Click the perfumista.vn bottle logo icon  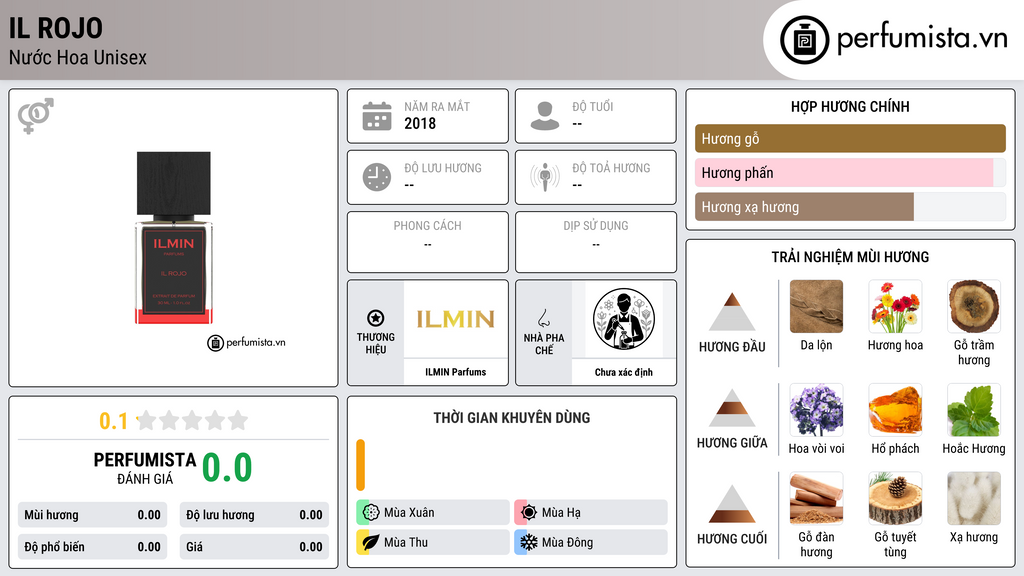[x=804, y=40]
